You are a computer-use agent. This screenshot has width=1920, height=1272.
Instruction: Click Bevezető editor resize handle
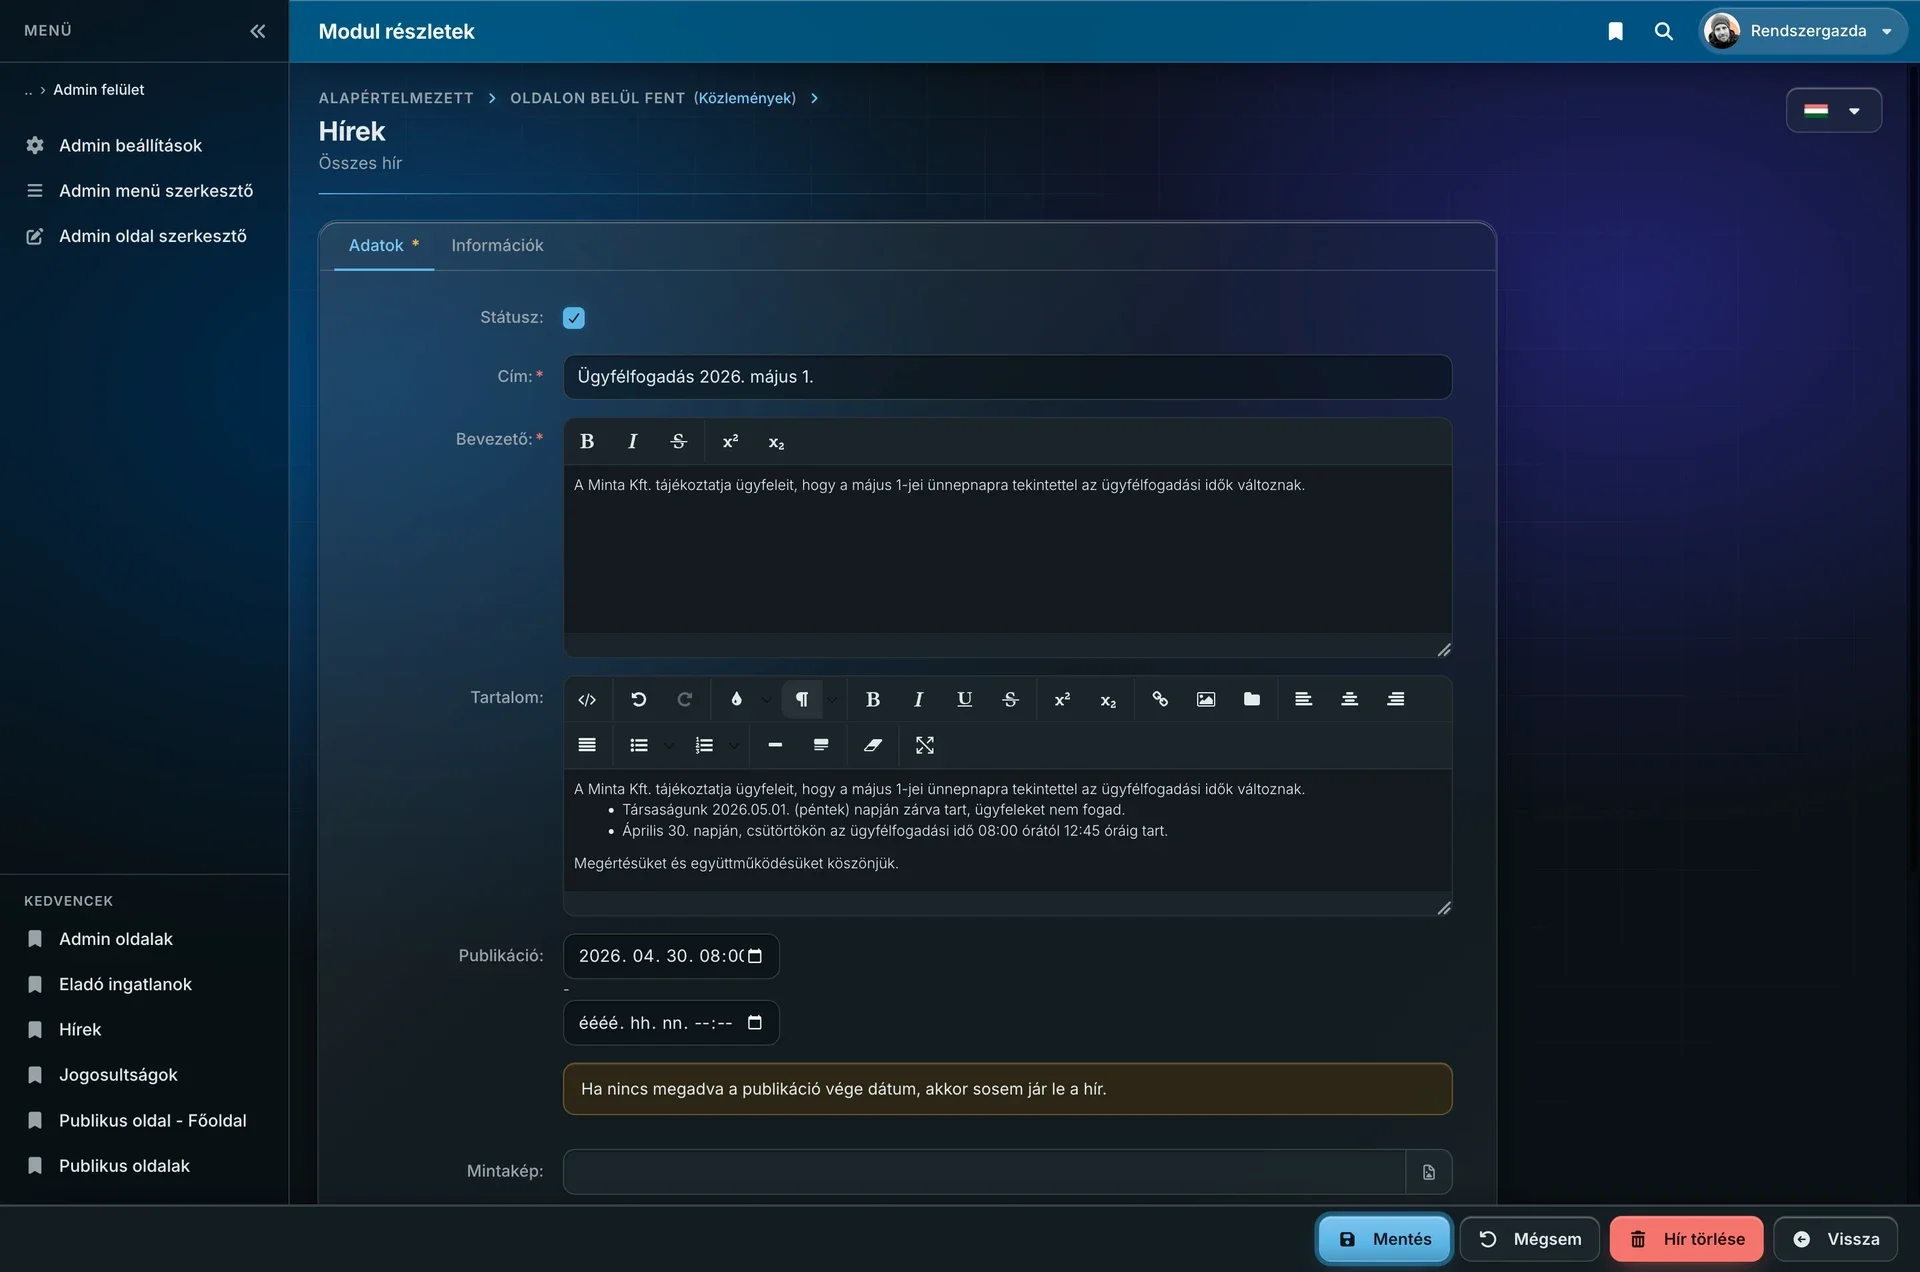coord(1444,650)
